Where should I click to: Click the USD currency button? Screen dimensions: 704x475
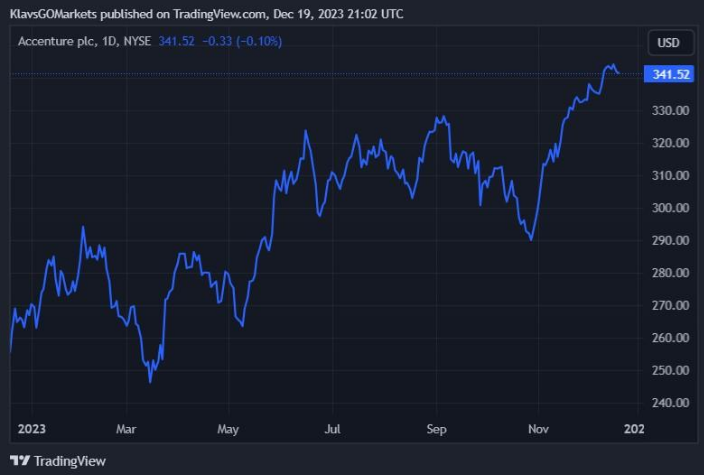671,43
